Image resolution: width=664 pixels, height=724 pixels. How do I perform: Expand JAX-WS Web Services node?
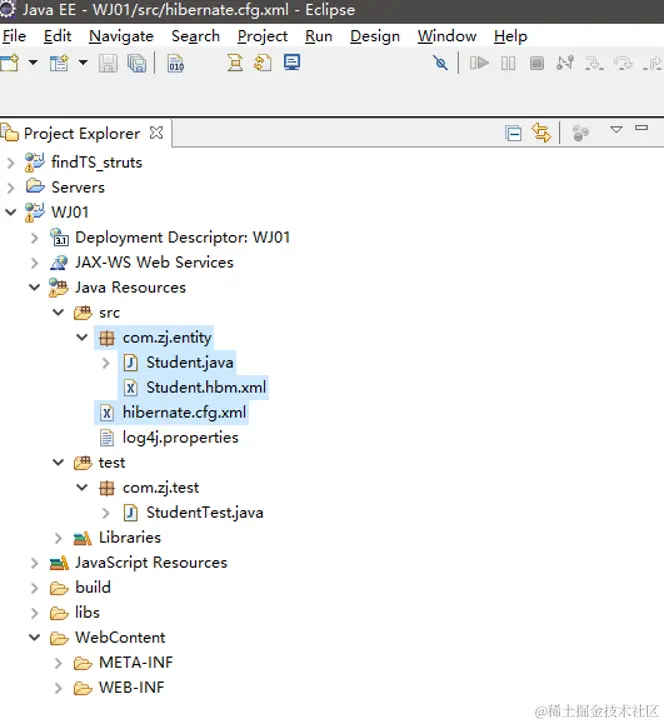(35, 263)
